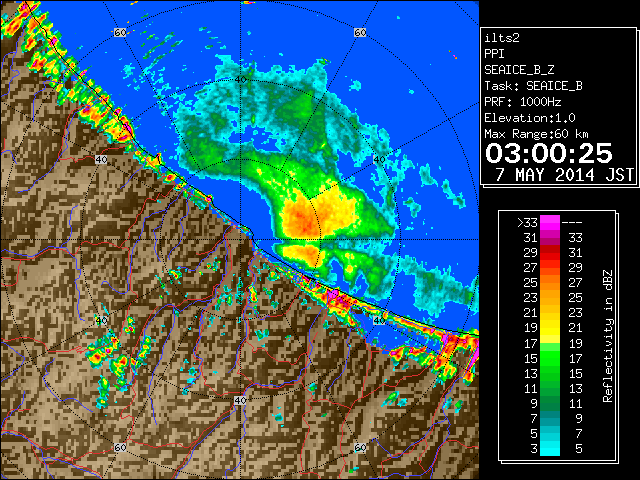Click the dark green legend band at 9–11 dBZ
Image resolution: width=640 pixels, height=480 pixels.
(x=550, y=403)
